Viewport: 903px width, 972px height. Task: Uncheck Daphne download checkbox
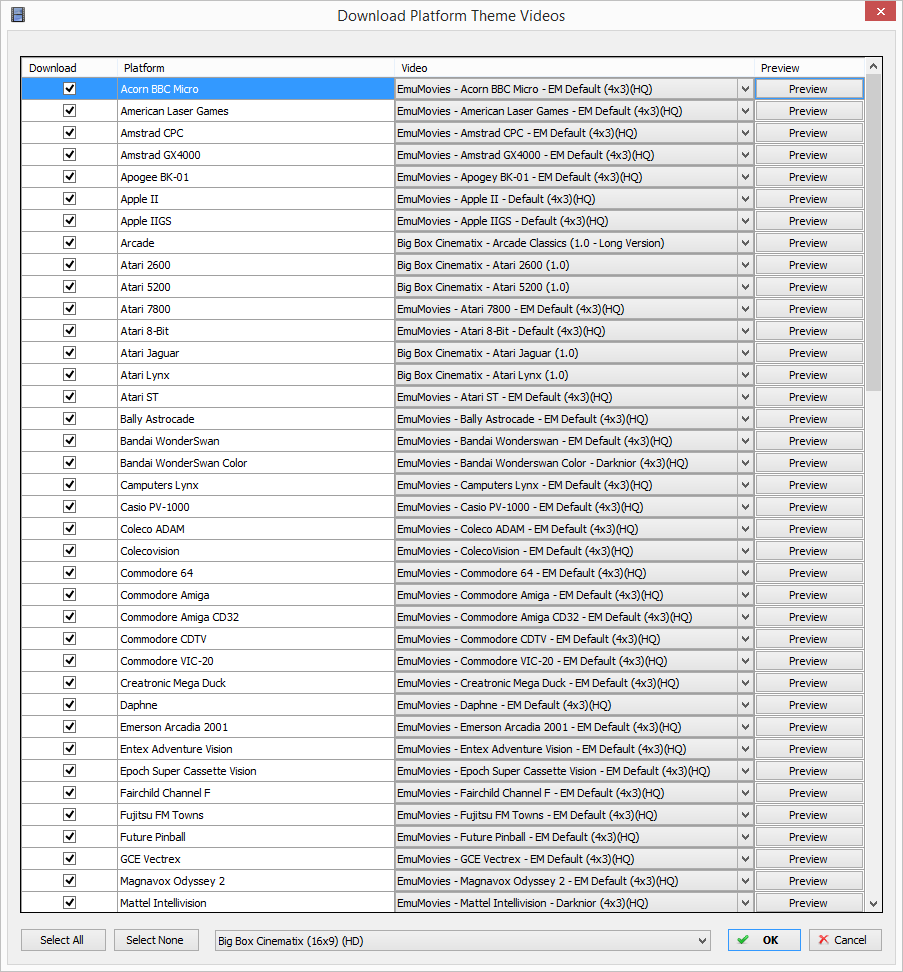pyautogui.click(x=69, y=705)
